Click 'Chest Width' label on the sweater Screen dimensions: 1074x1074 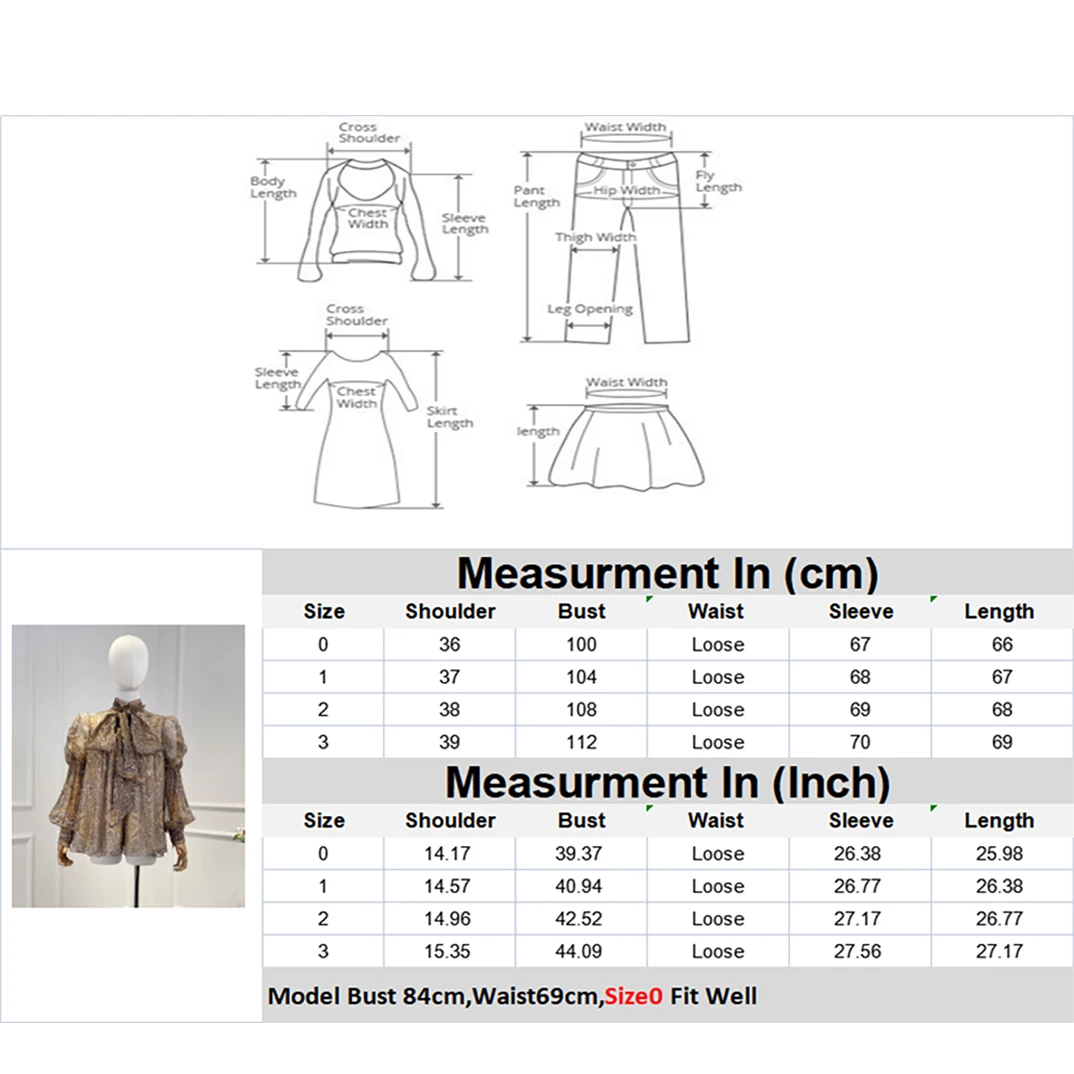367,218
